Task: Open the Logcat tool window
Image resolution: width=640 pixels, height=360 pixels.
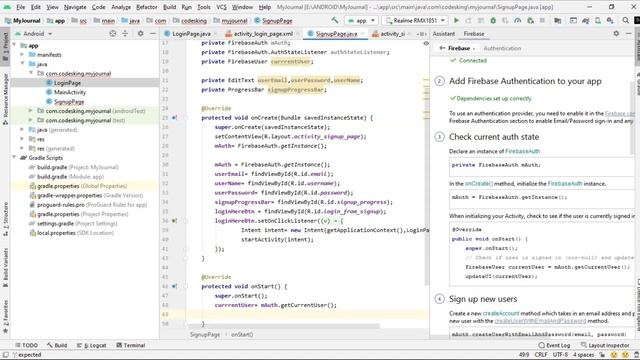Action: pyautogui.click(x=91, y=345)
